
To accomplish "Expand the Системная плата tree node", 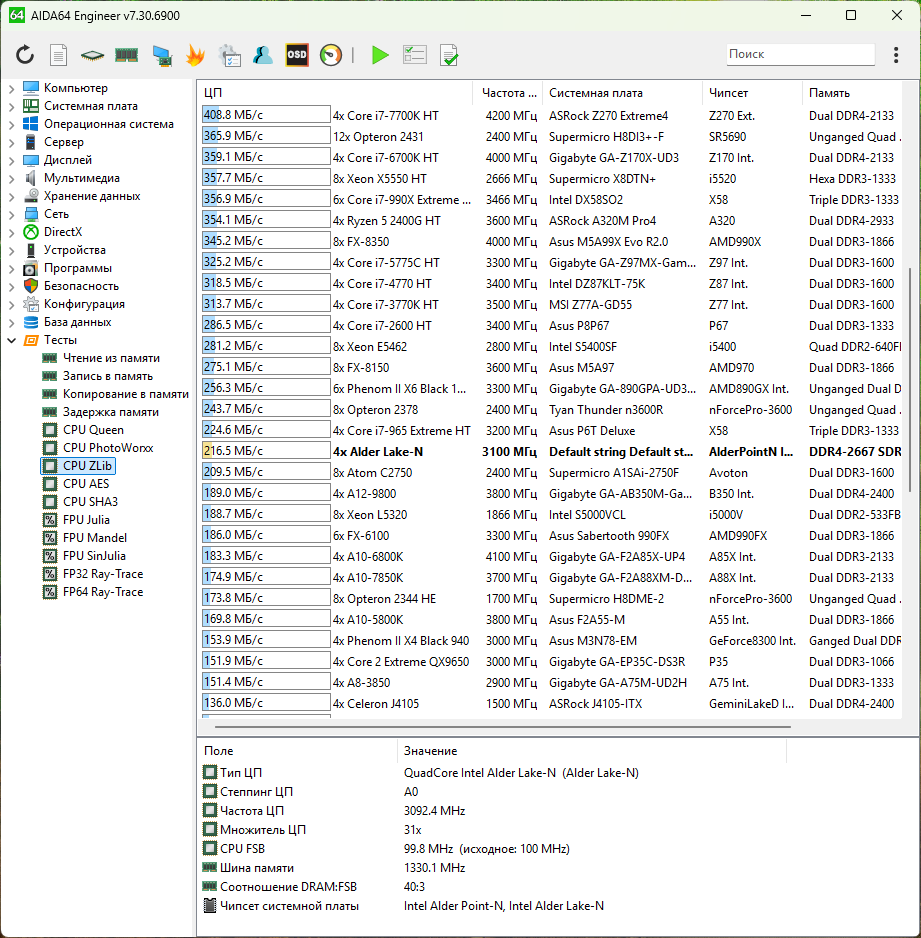I will click(x=11, y=106).
